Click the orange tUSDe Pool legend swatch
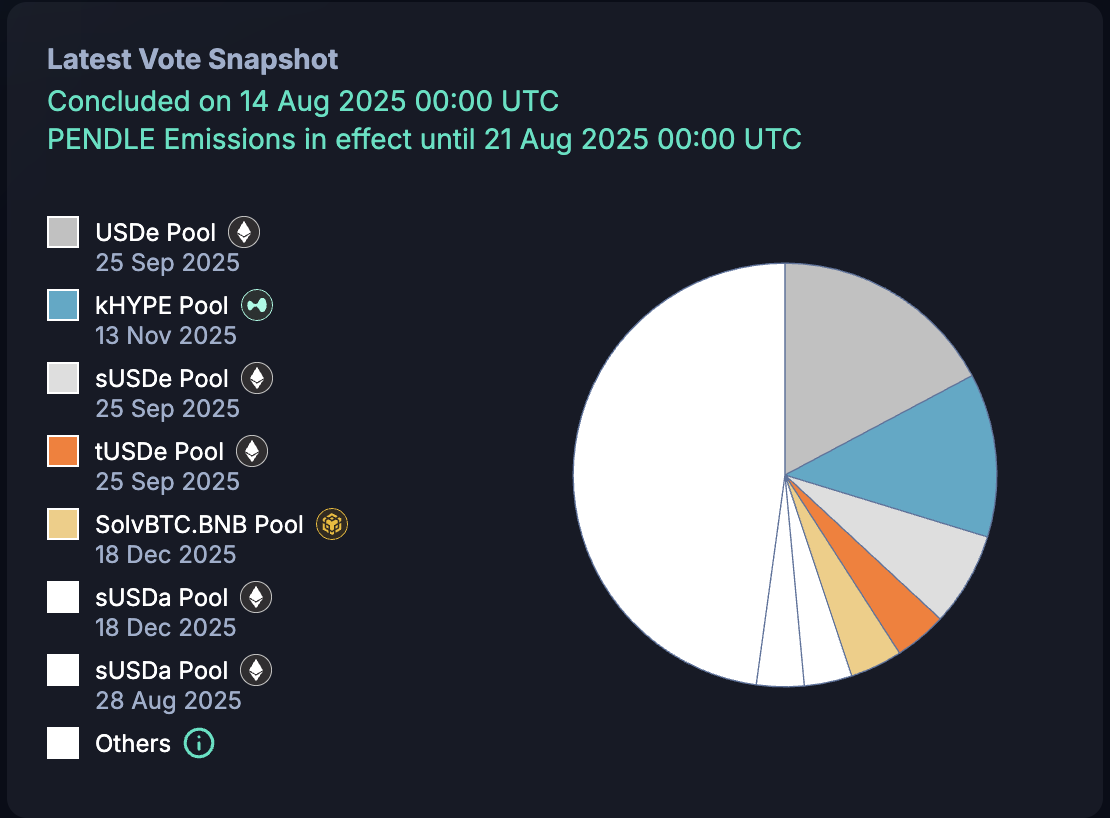 tap(63, 451)
